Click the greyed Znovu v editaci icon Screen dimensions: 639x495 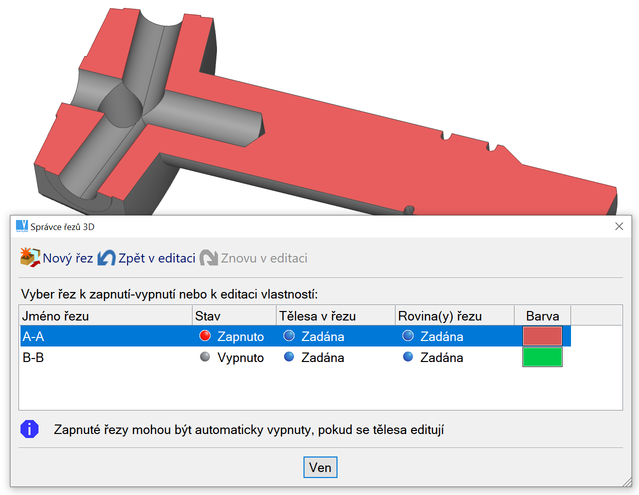209,258
